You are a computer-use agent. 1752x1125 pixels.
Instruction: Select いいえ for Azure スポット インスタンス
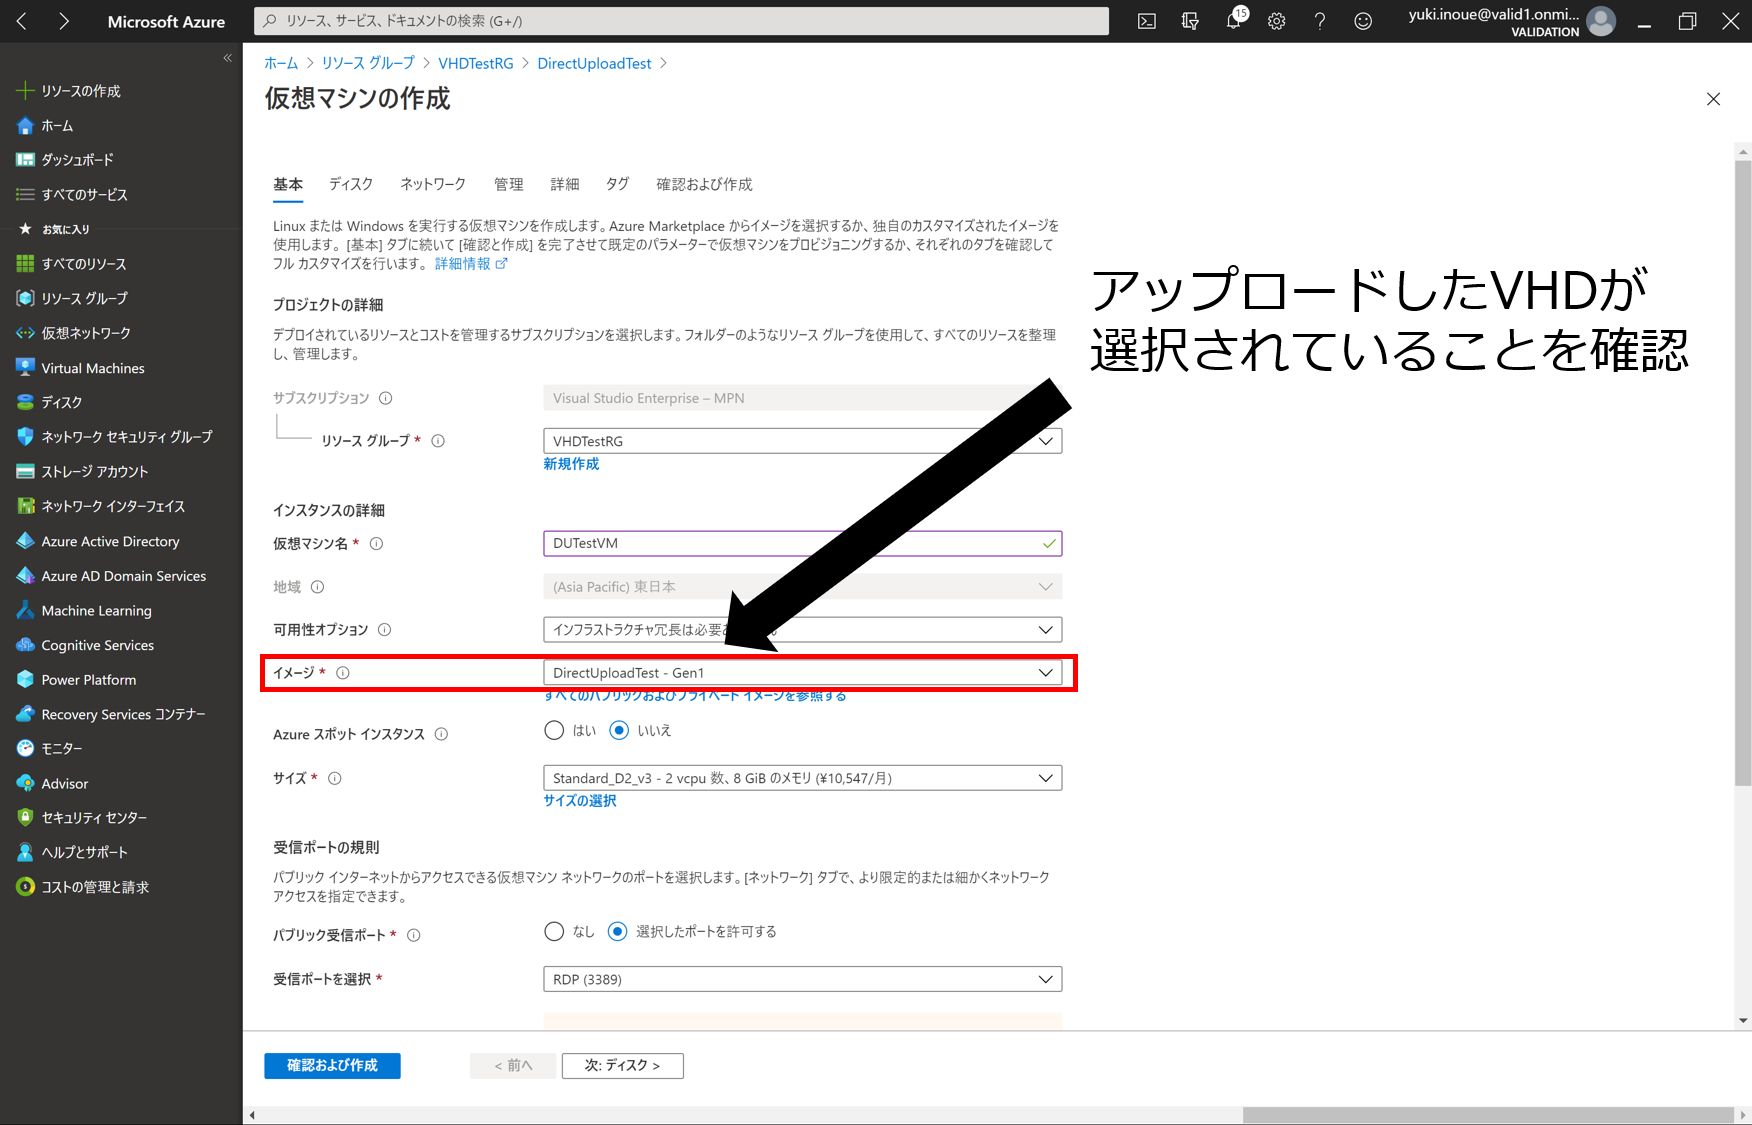coord(619,731)
